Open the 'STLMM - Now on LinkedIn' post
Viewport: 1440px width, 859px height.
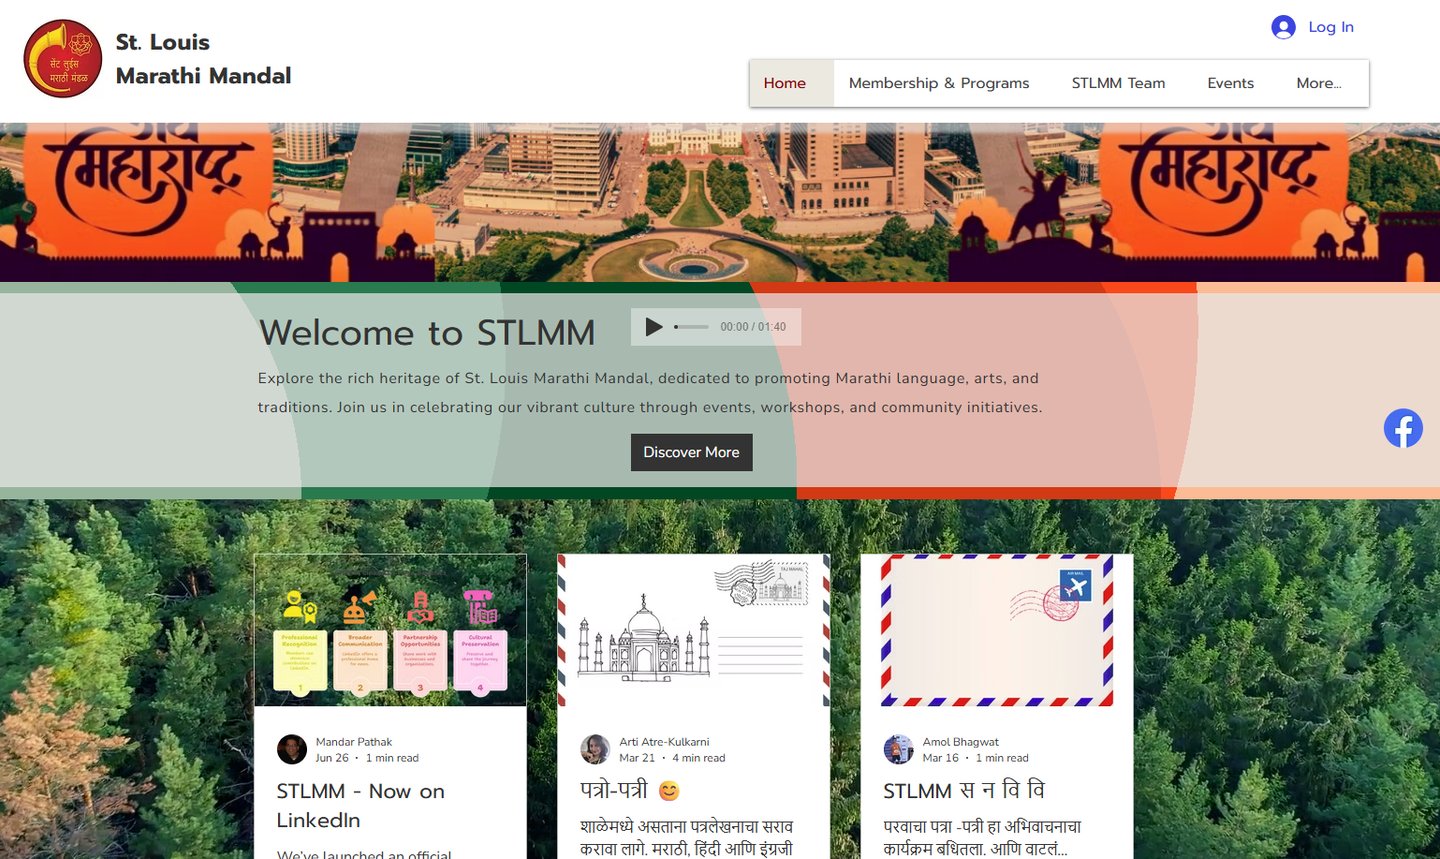click(x=361, y=805)
